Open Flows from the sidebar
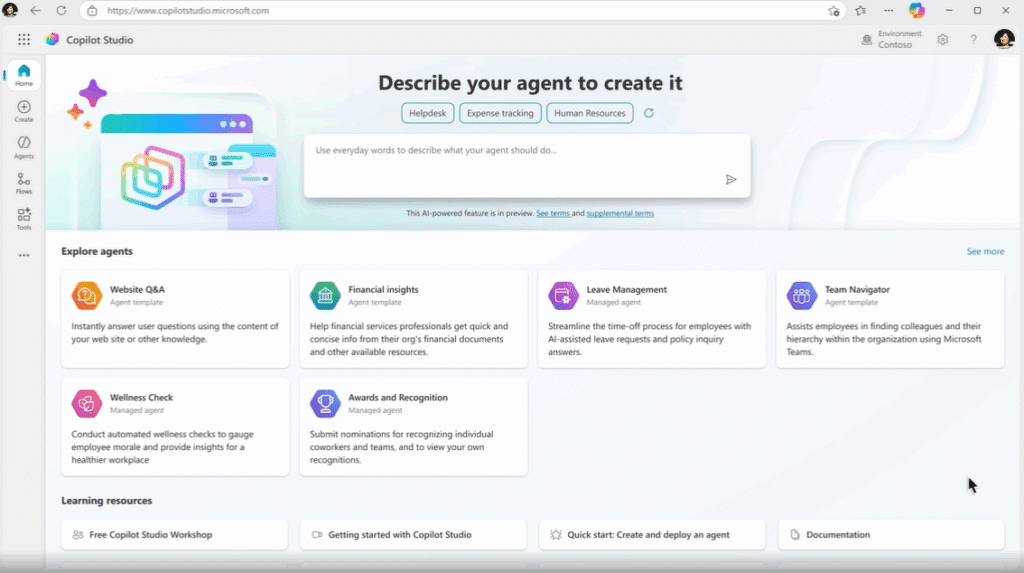The height and width of the screenshot is (573, 1024). (24, 183)
